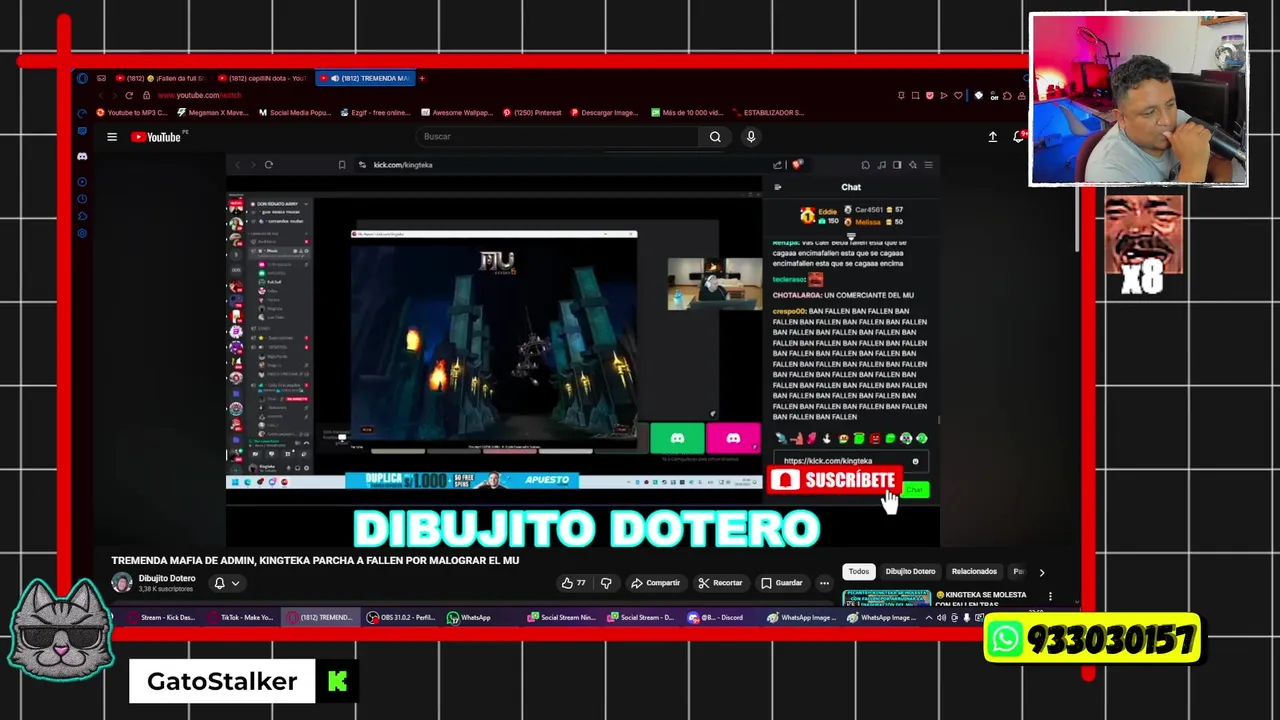Click the pink Discord button in the stream
Screen dimensions: 1280x720
point(733,438)
